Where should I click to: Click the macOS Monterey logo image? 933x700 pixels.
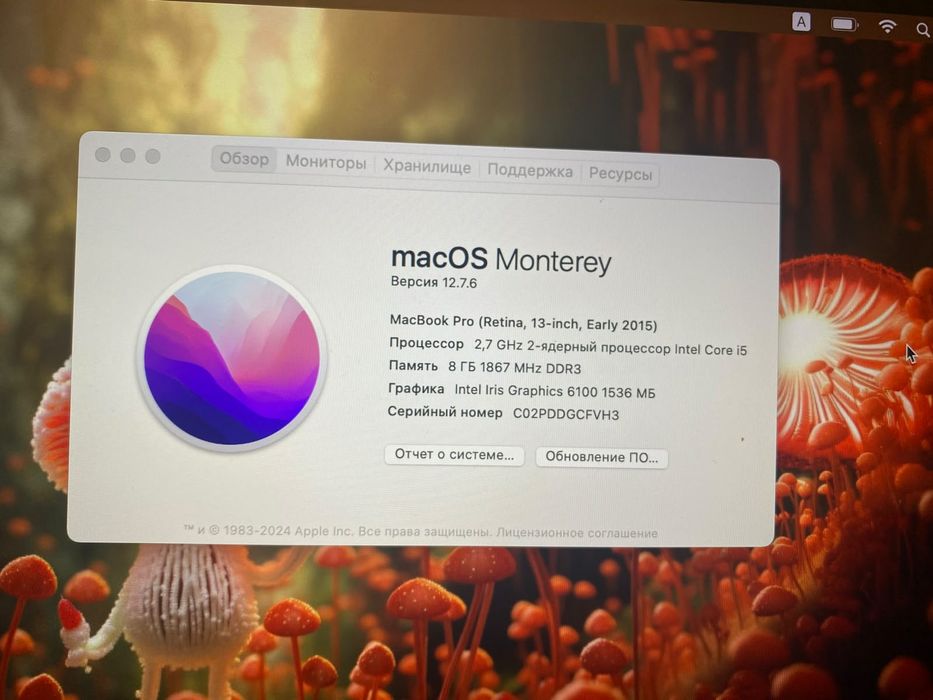click(x=231, y=359)
